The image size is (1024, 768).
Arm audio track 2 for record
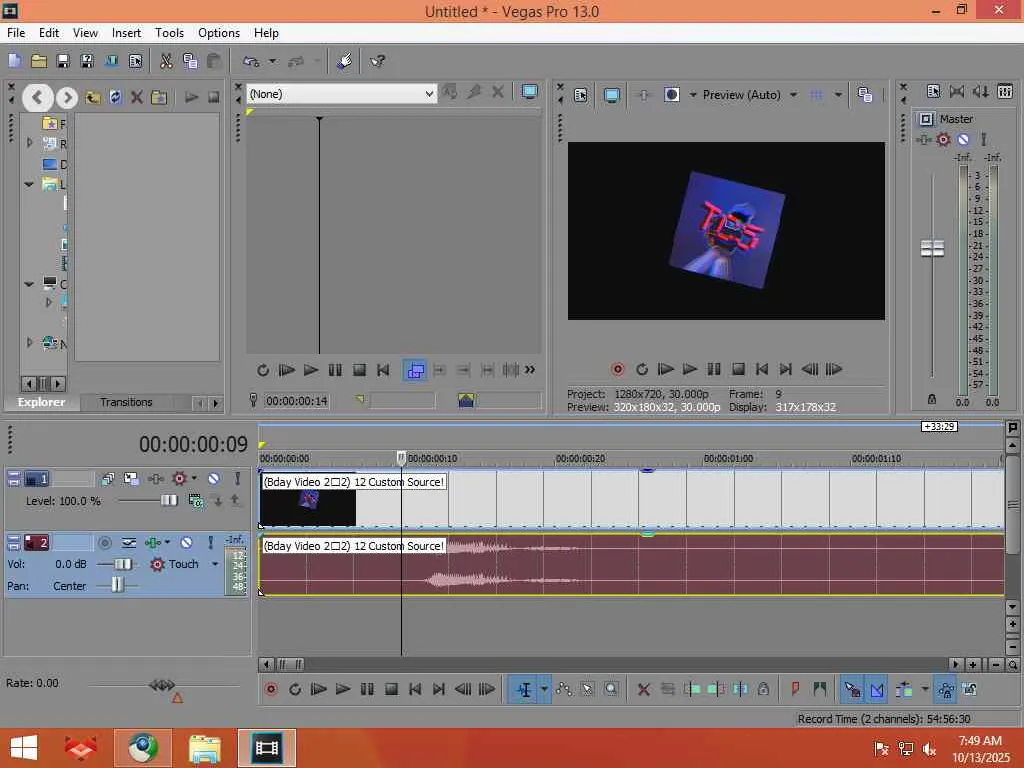tap(104, 543)
